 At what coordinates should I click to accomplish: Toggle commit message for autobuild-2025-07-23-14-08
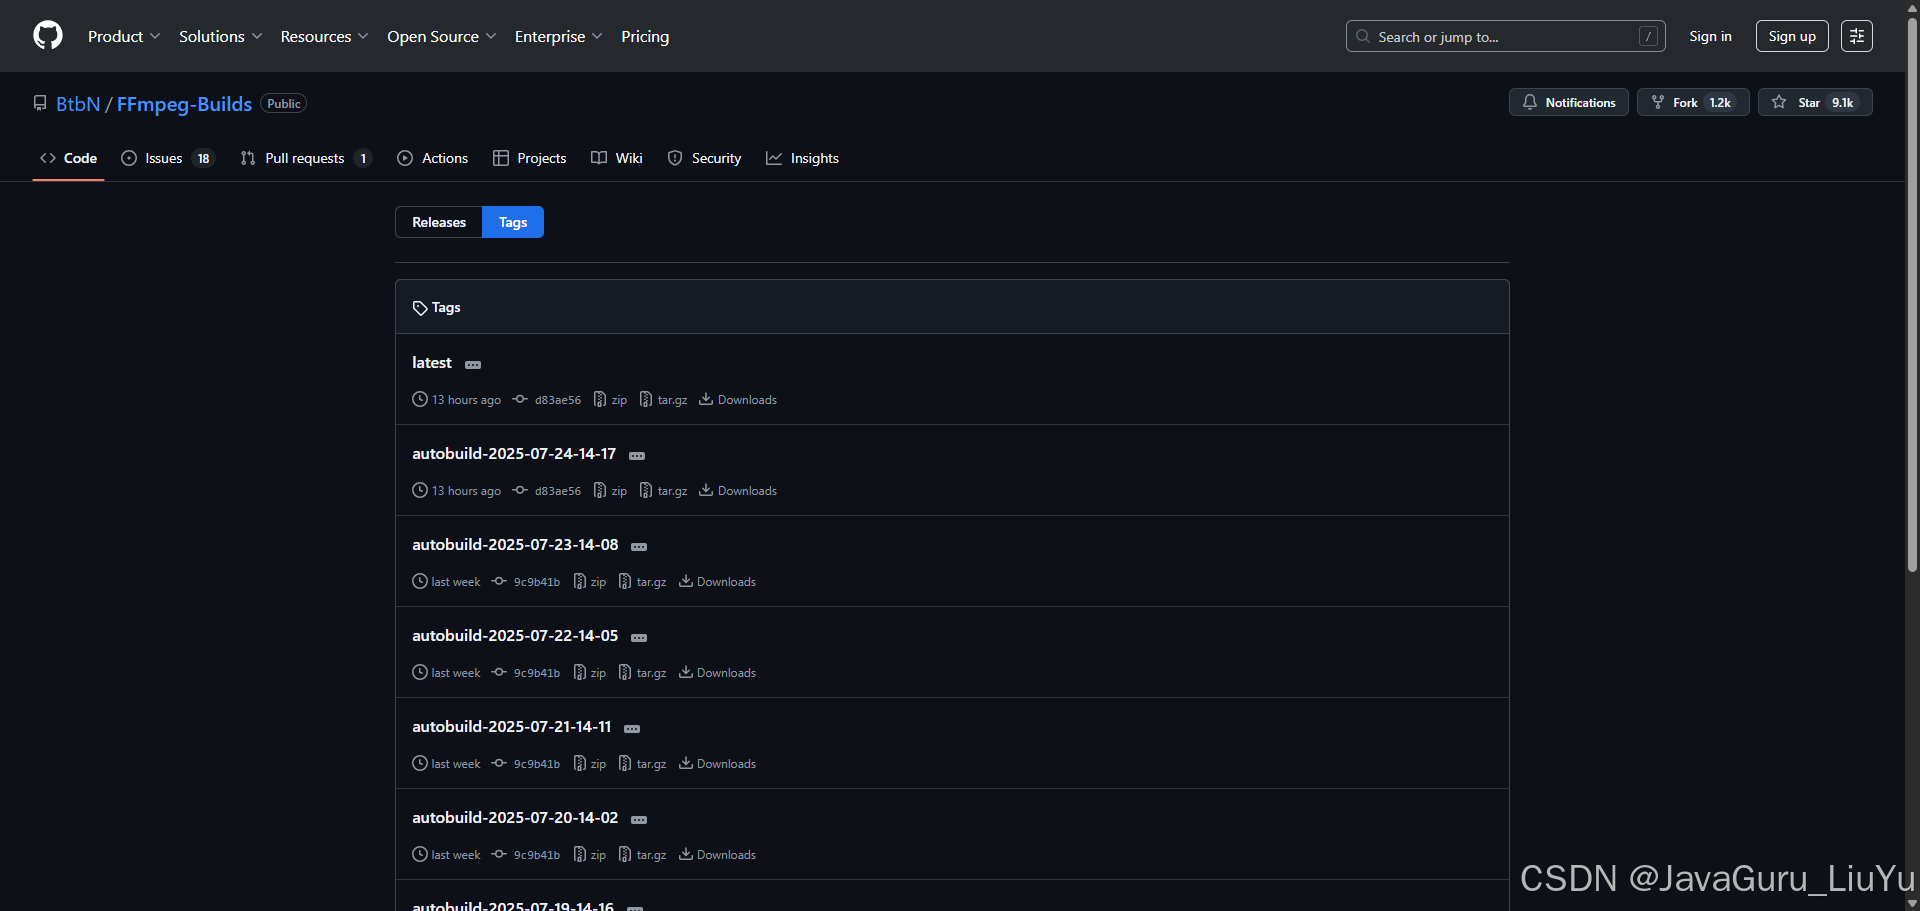coord(639,546)
